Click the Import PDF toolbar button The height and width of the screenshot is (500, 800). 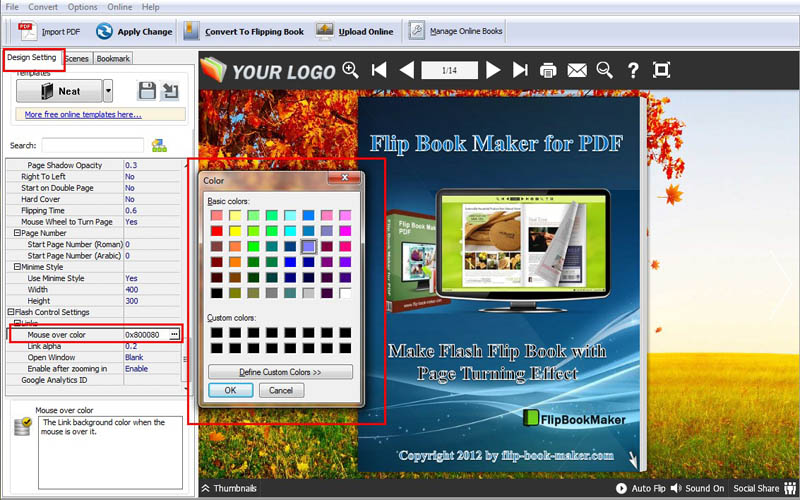[x=49, y=32]
